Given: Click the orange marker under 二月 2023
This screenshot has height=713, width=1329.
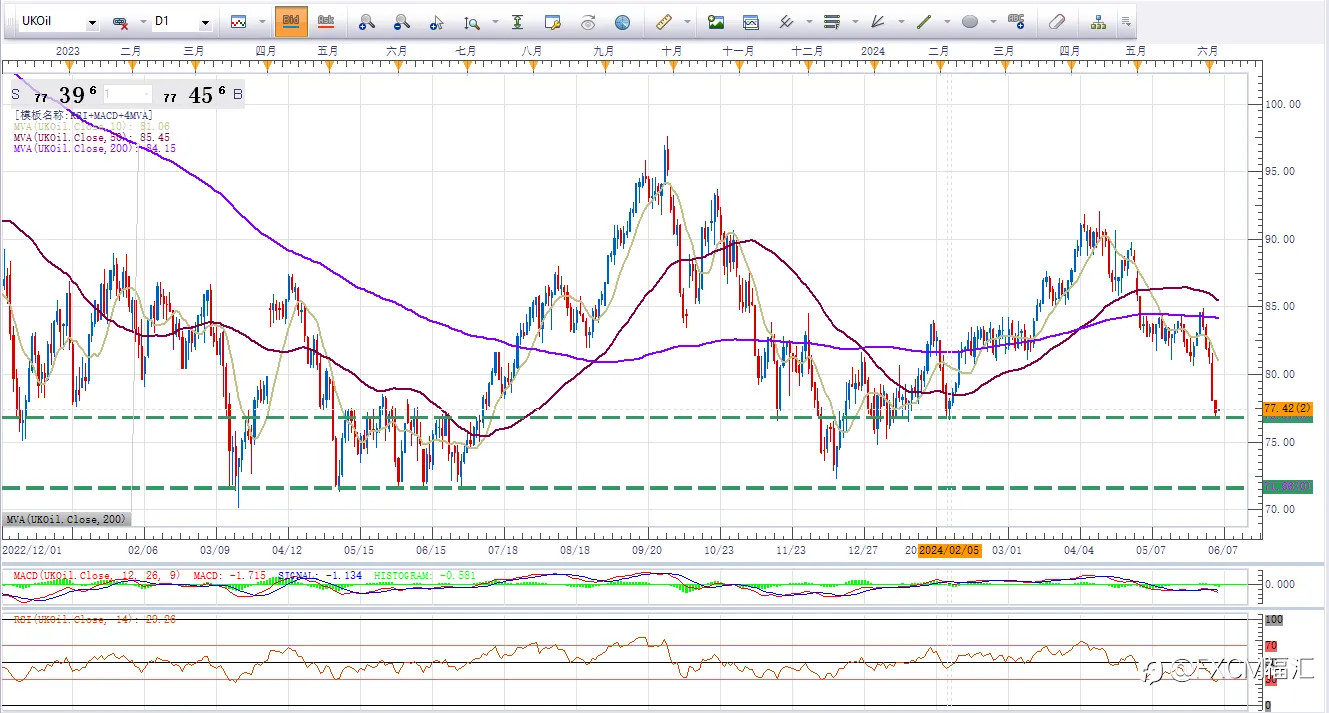Looking at the screenshot, I should (x=130, y=65).
